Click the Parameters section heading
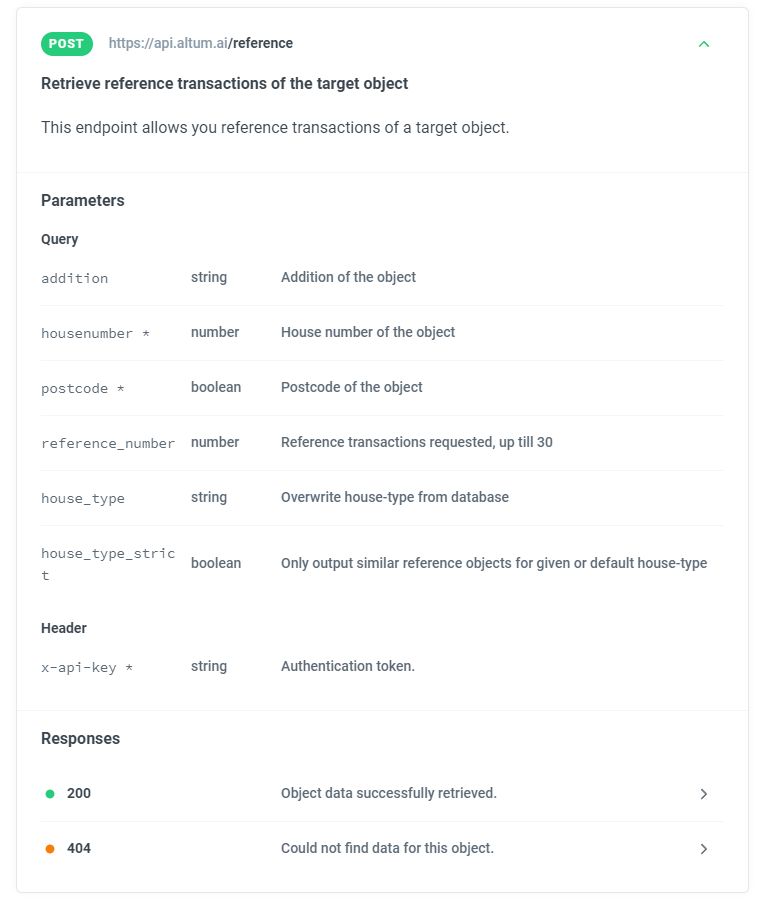This screenshot has width=763, height=905. pos(83,201)
